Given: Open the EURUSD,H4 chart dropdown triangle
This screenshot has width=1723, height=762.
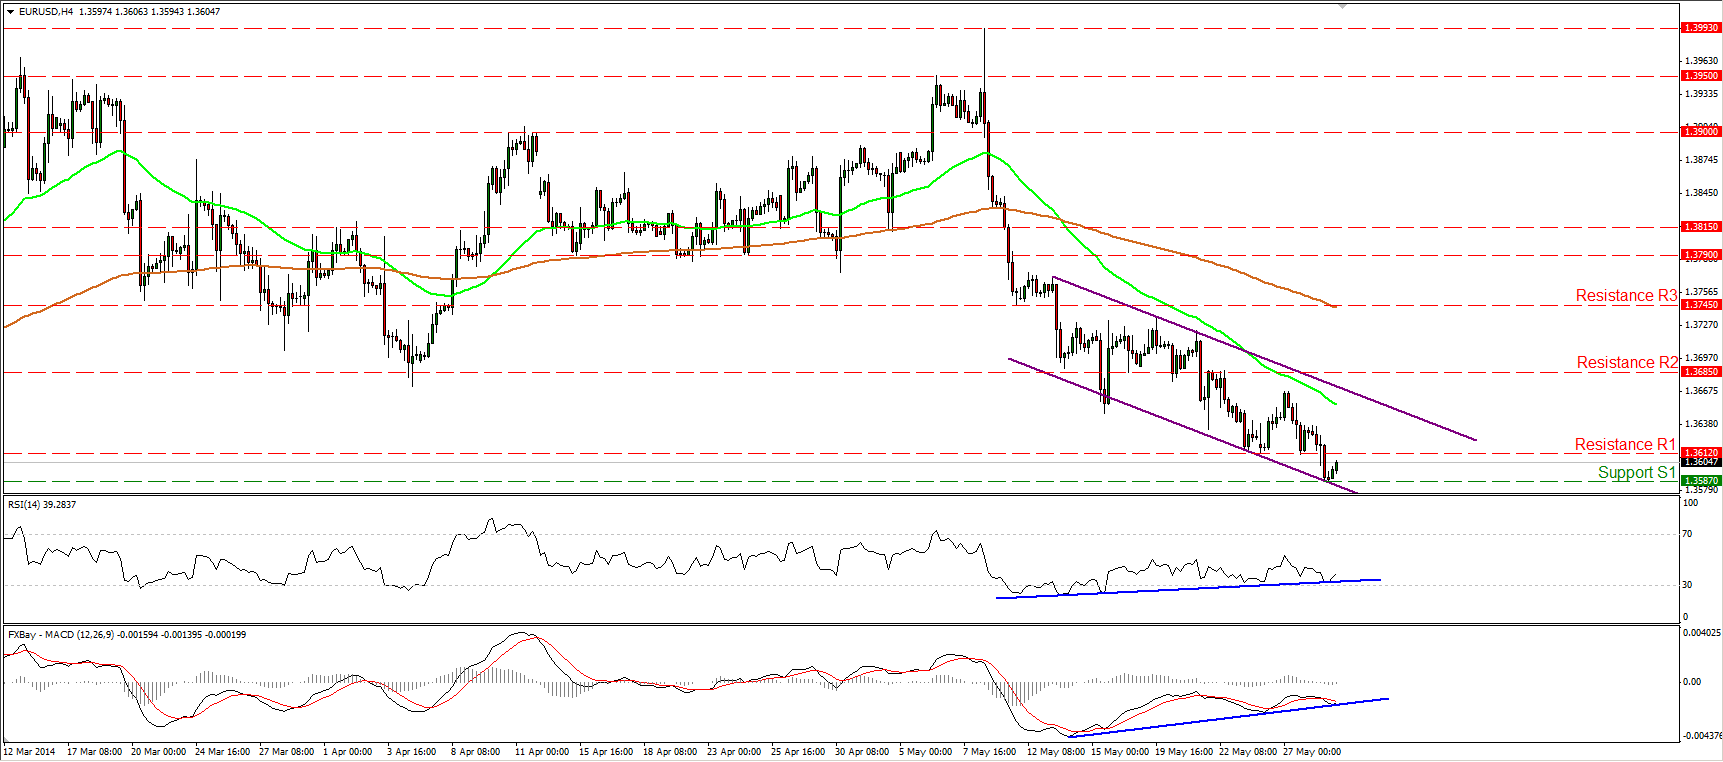Looking at the screenshot, I should point(11,12).
